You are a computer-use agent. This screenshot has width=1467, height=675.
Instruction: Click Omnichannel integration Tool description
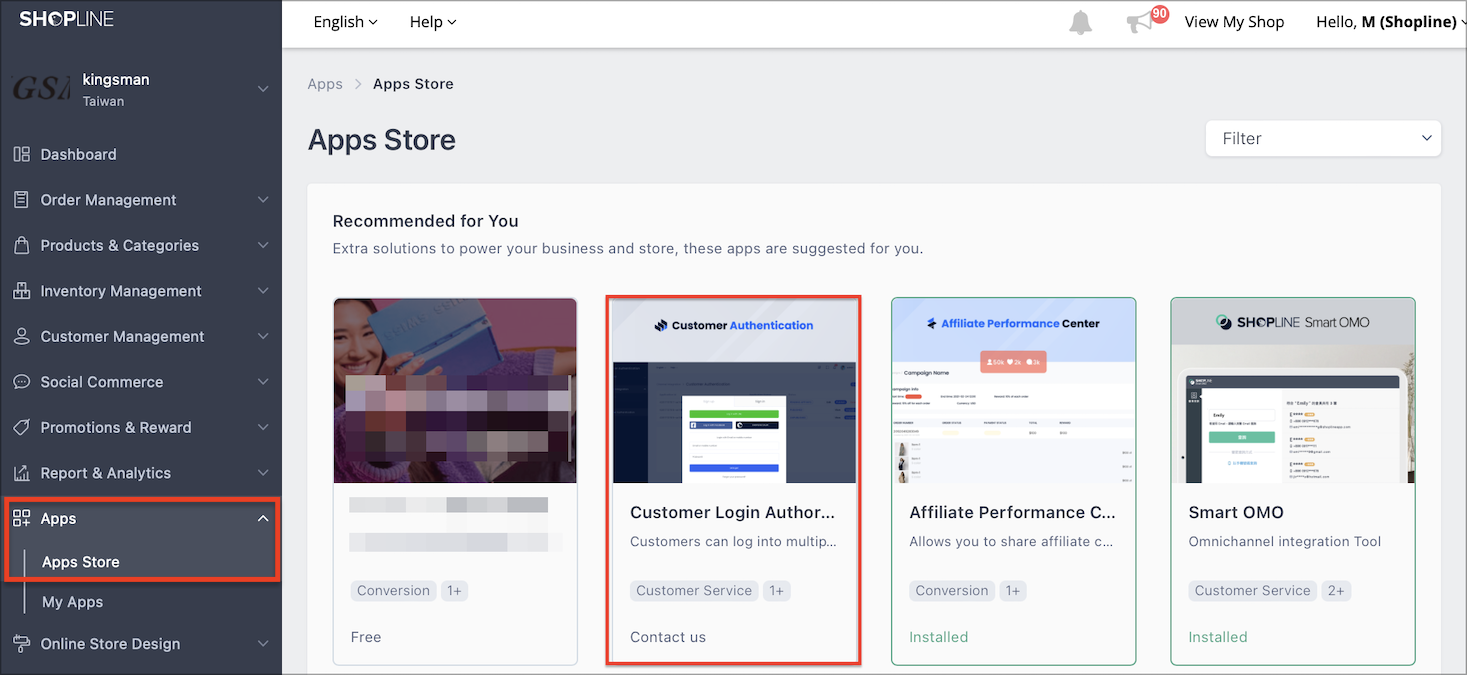1285,542
